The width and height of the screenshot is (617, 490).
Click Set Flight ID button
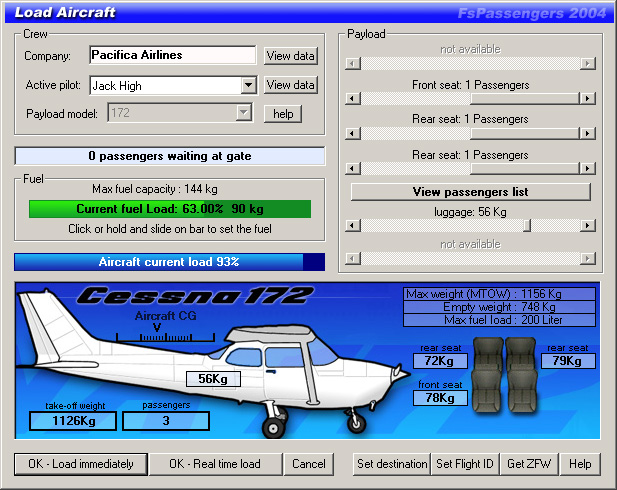coord(465,464)
